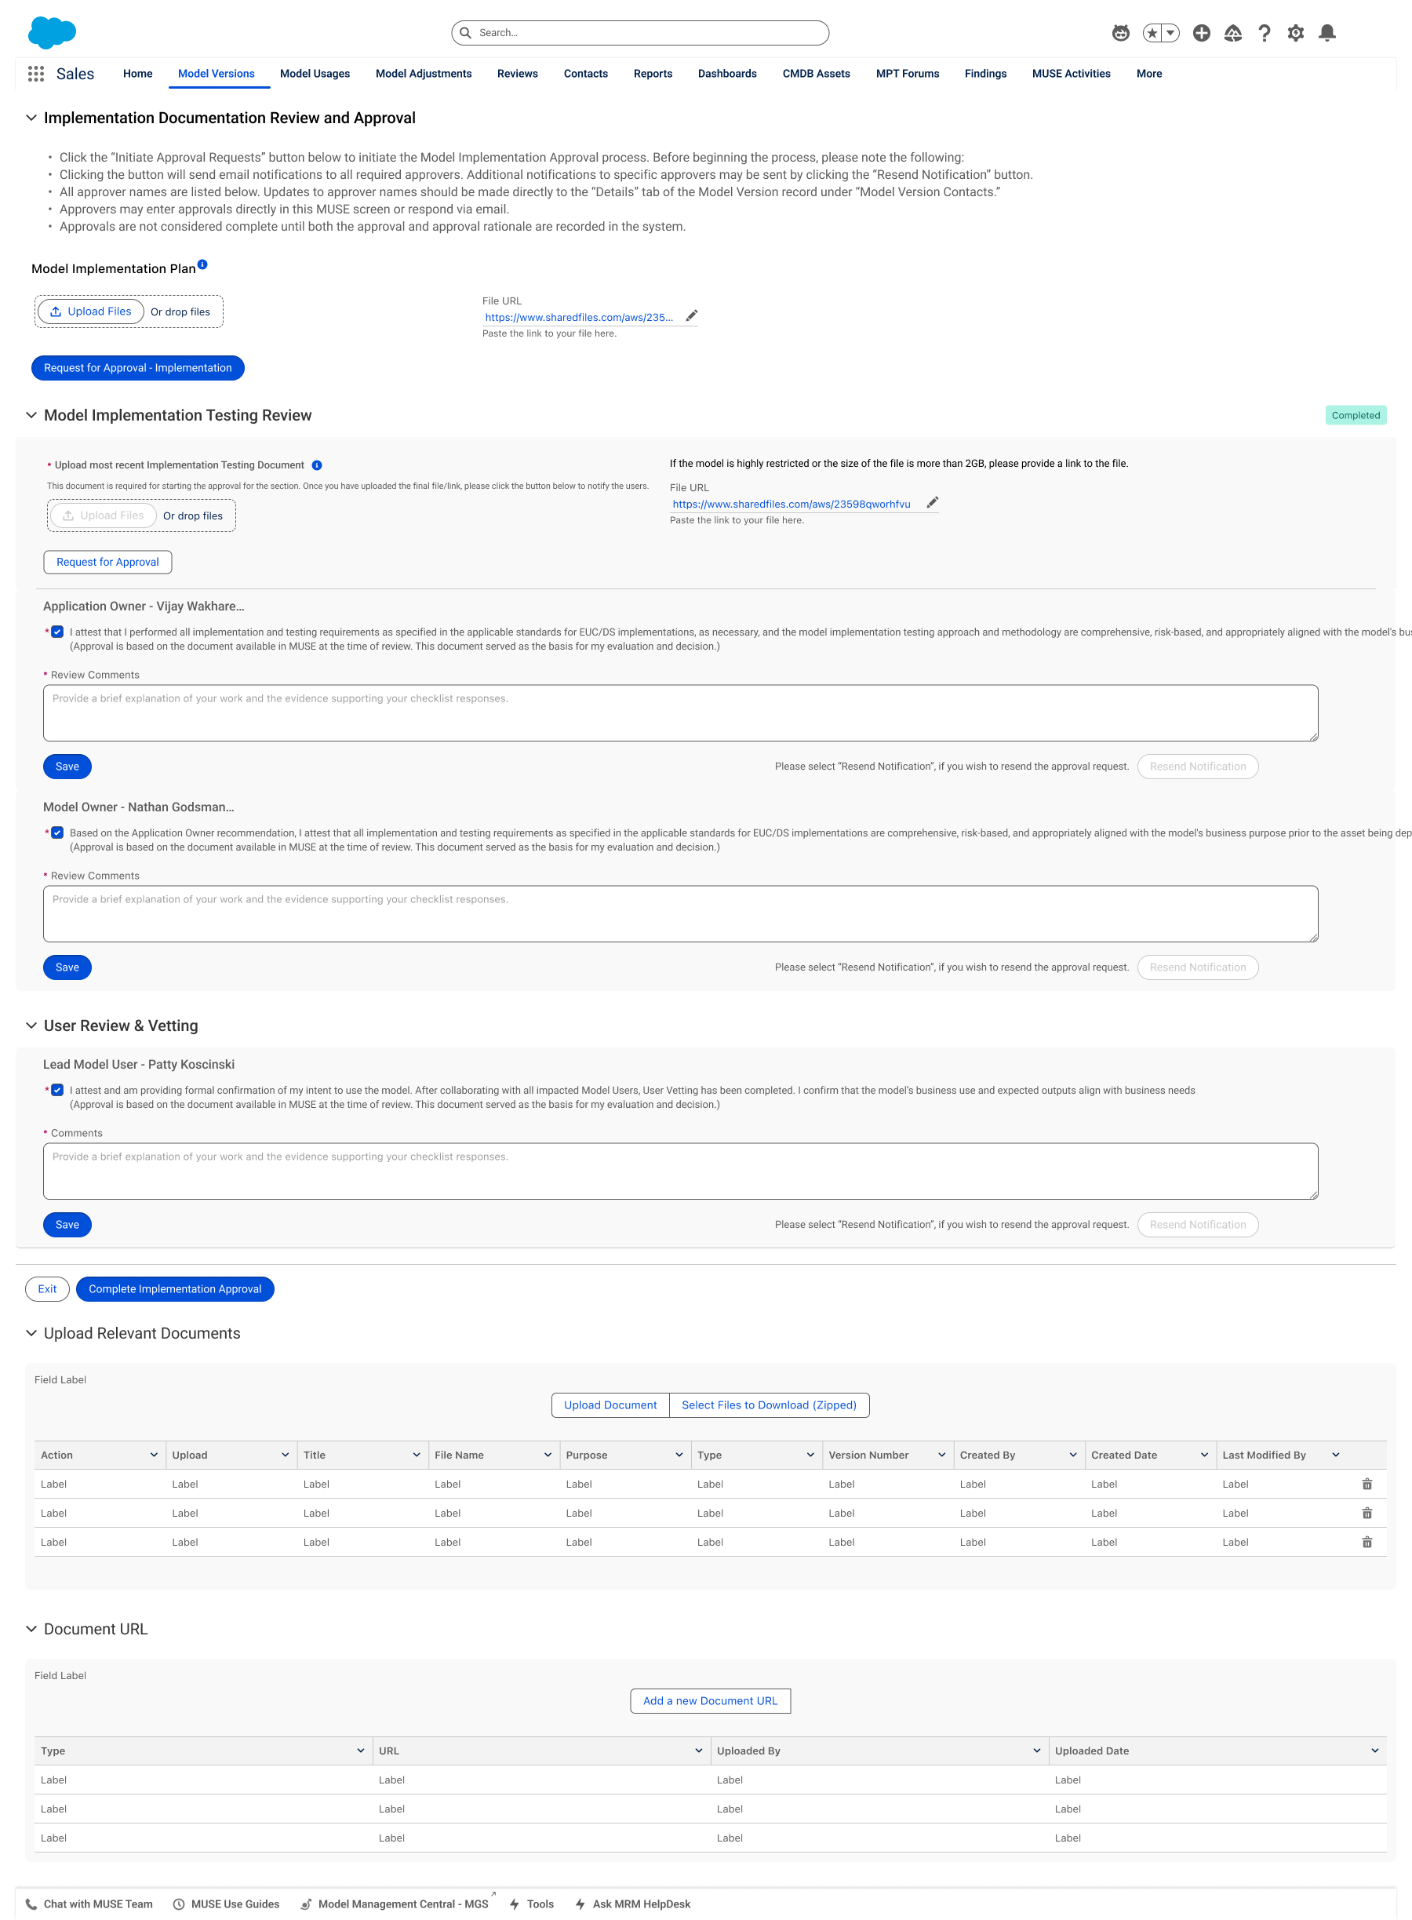Toggle Application Owner attestation checkbox
This screenshot has height=1920, width=1412.
click(57, 632)
